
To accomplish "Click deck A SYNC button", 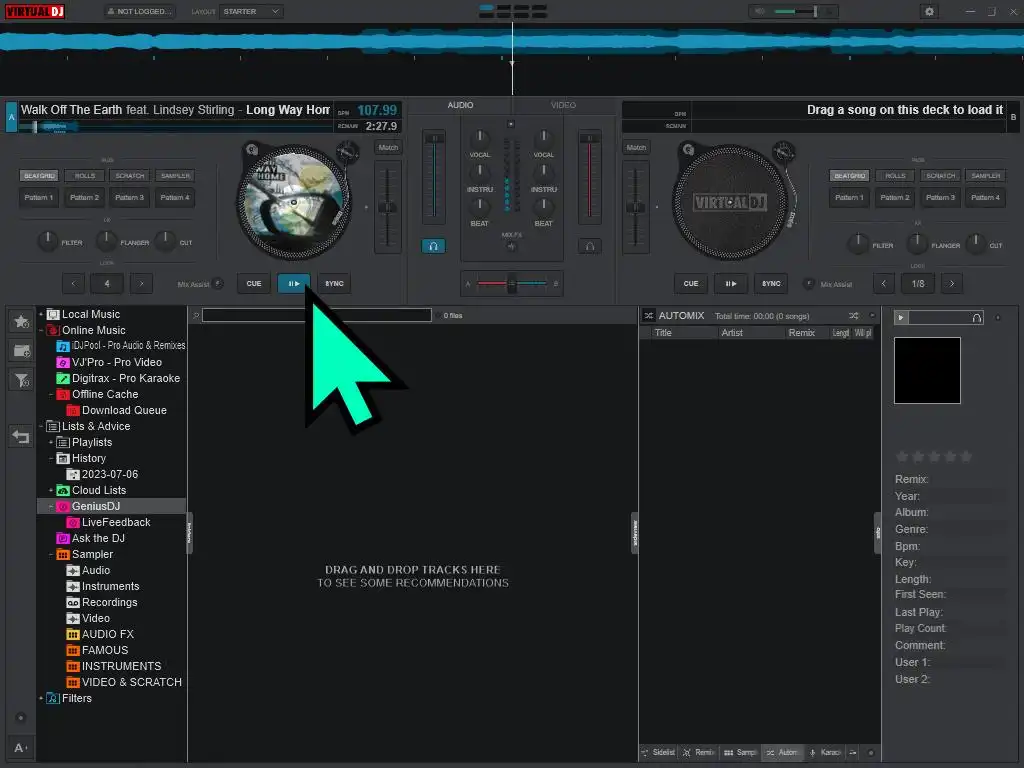I will pyautogui.click(x=334, y=283).
